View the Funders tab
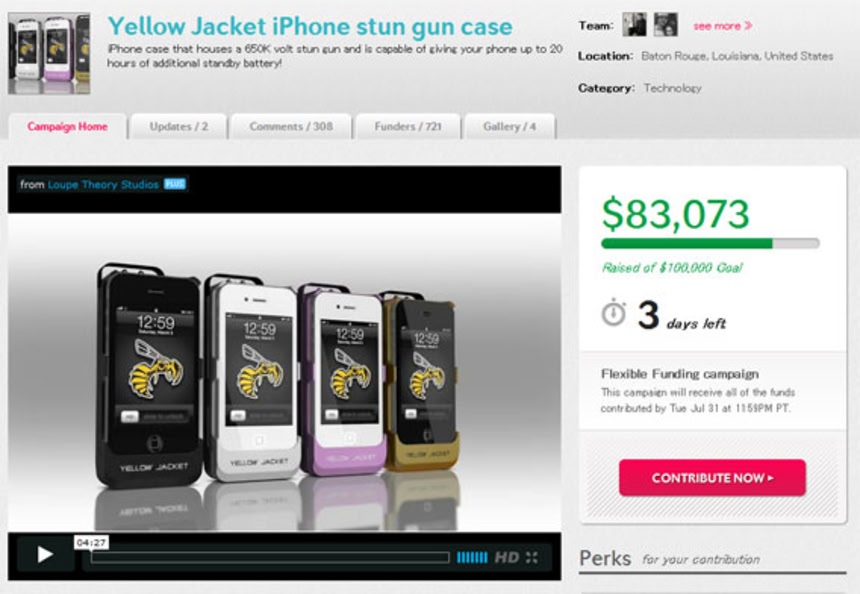Screen dimensions: 860x594 tap(408, 127)
